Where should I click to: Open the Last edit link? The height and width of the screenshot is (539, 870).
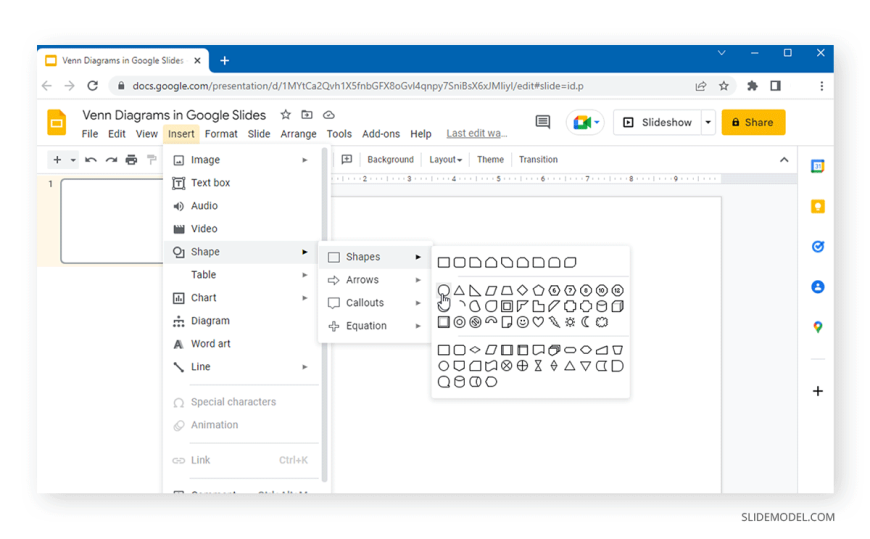pos(476,134)
